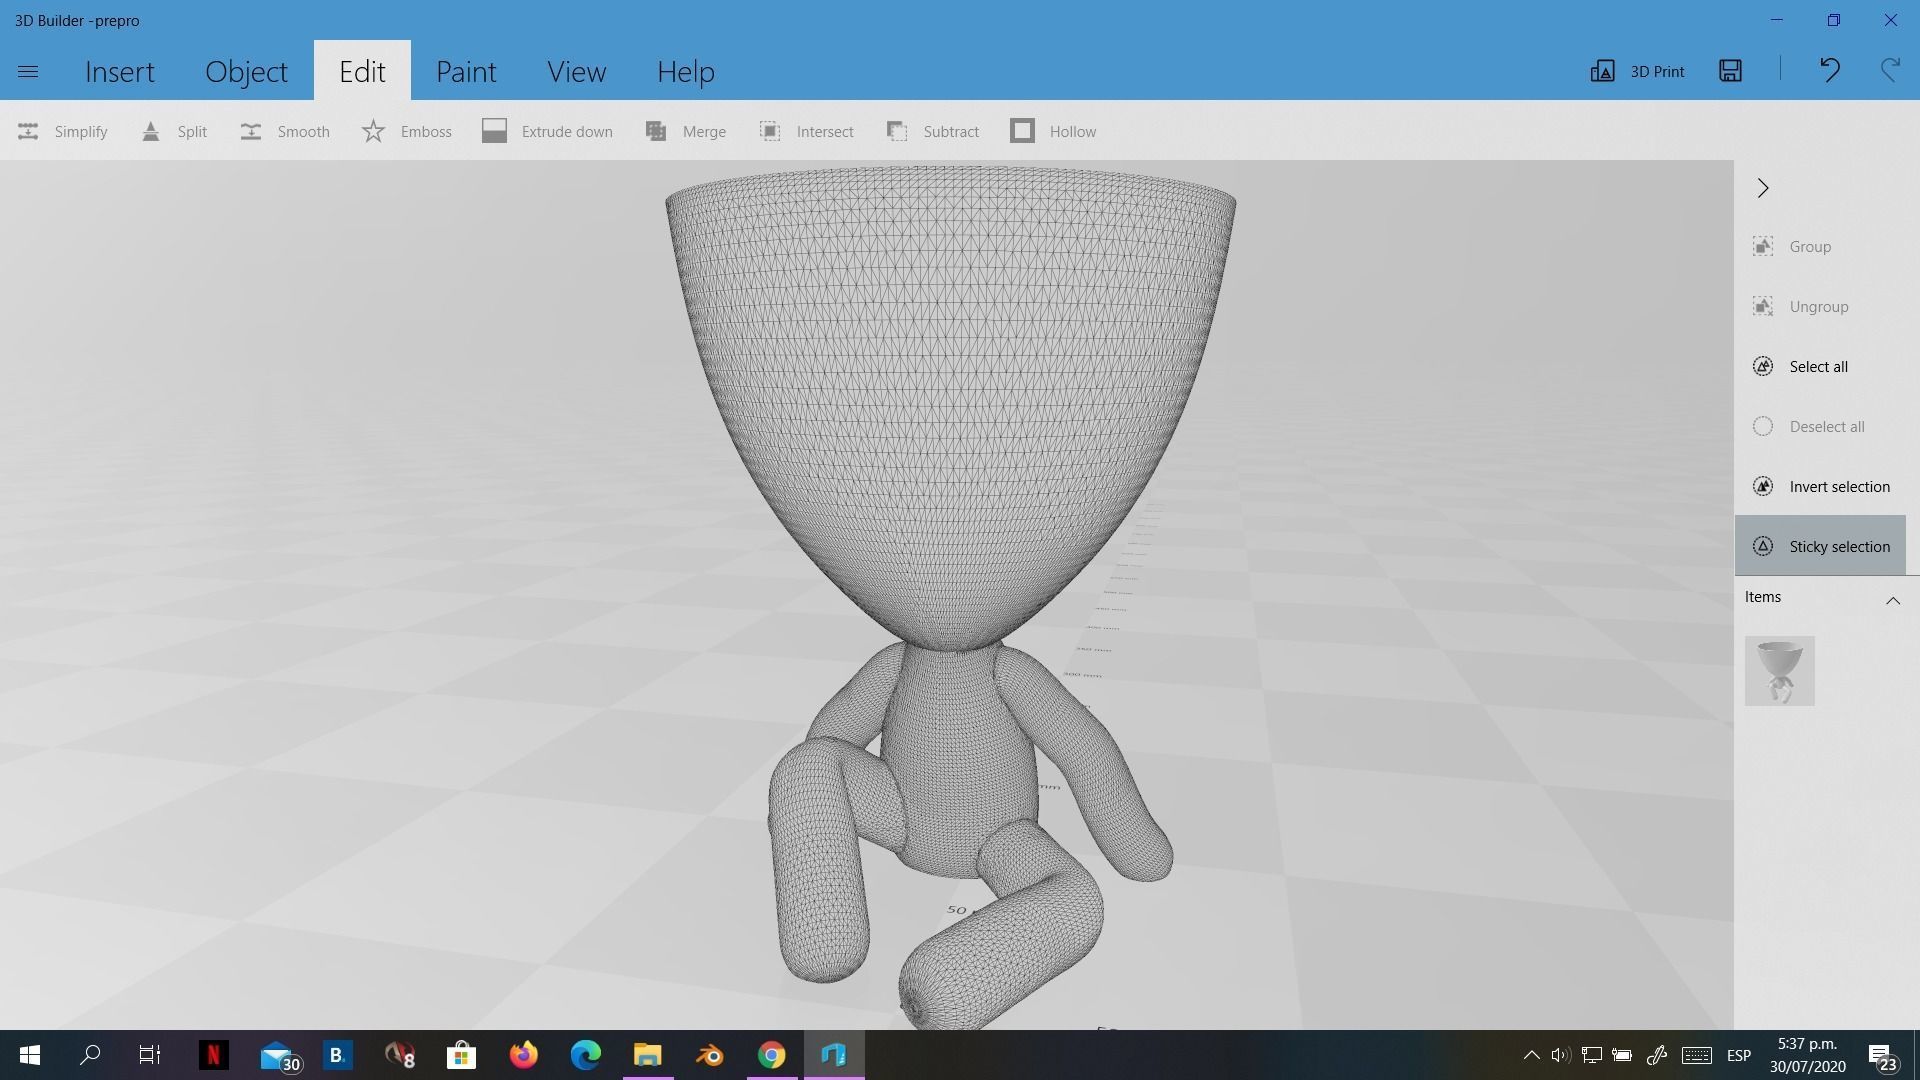Screen dimensions: 1920x1080
Task: Open Microsoft Store from taskbar
Action: tap(461, 1055)
